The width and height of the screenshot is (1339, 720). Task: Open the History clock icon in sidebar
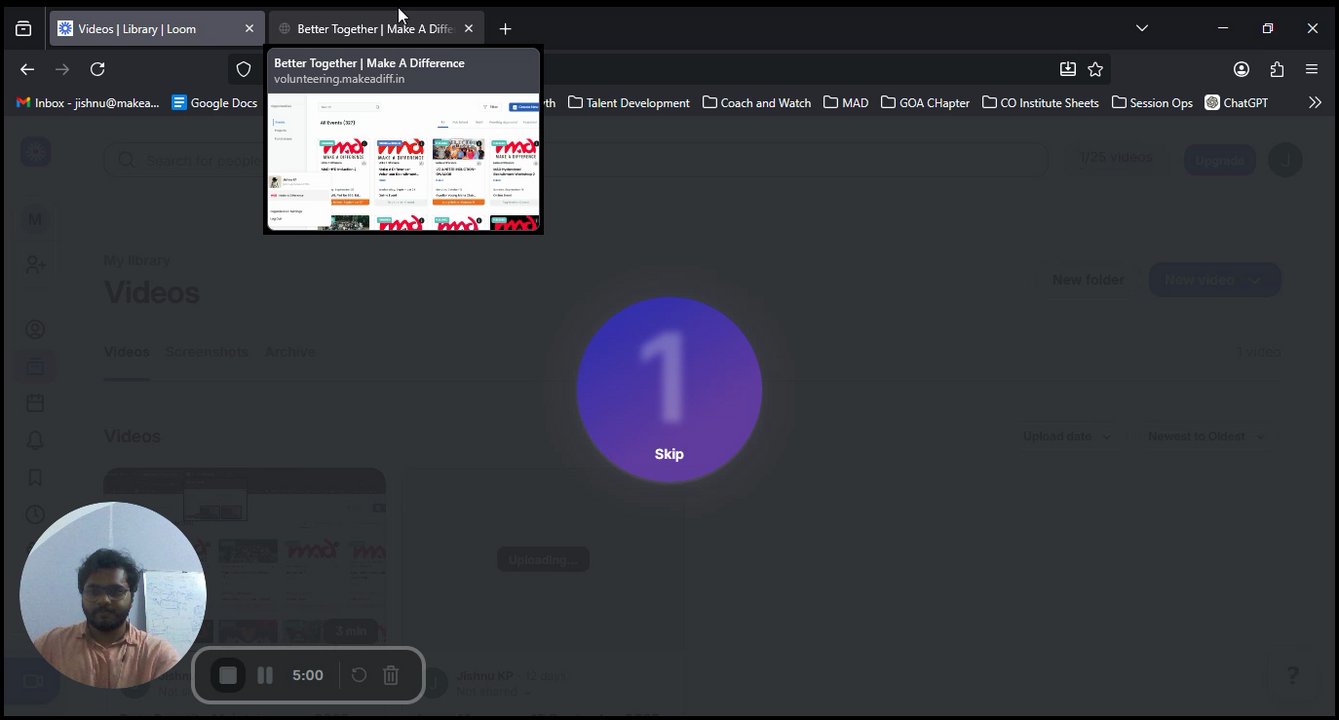click(35, 515)
